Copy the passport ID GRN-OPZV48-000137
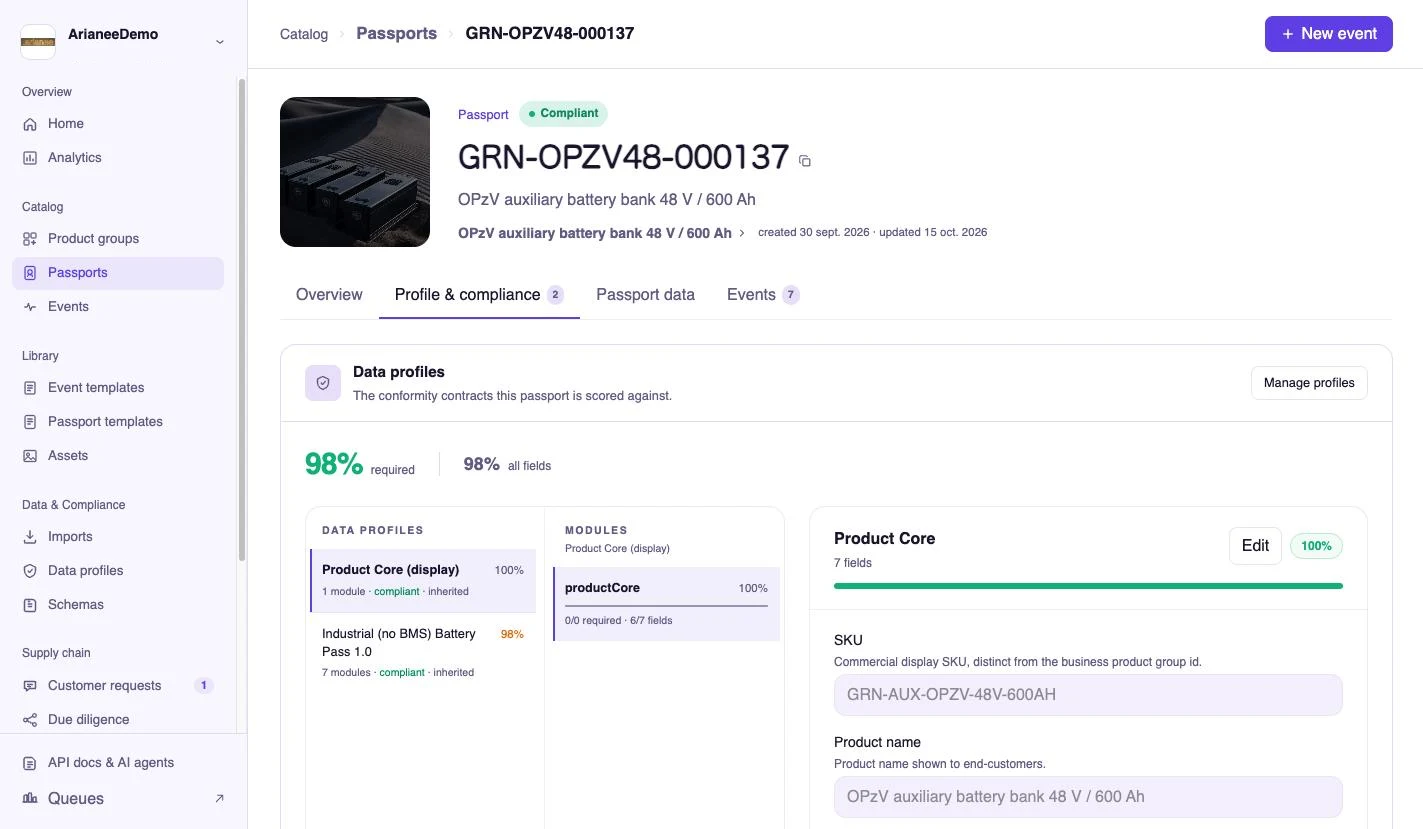The width and height of the screenshot is (1423, 829). coord(805,161)
